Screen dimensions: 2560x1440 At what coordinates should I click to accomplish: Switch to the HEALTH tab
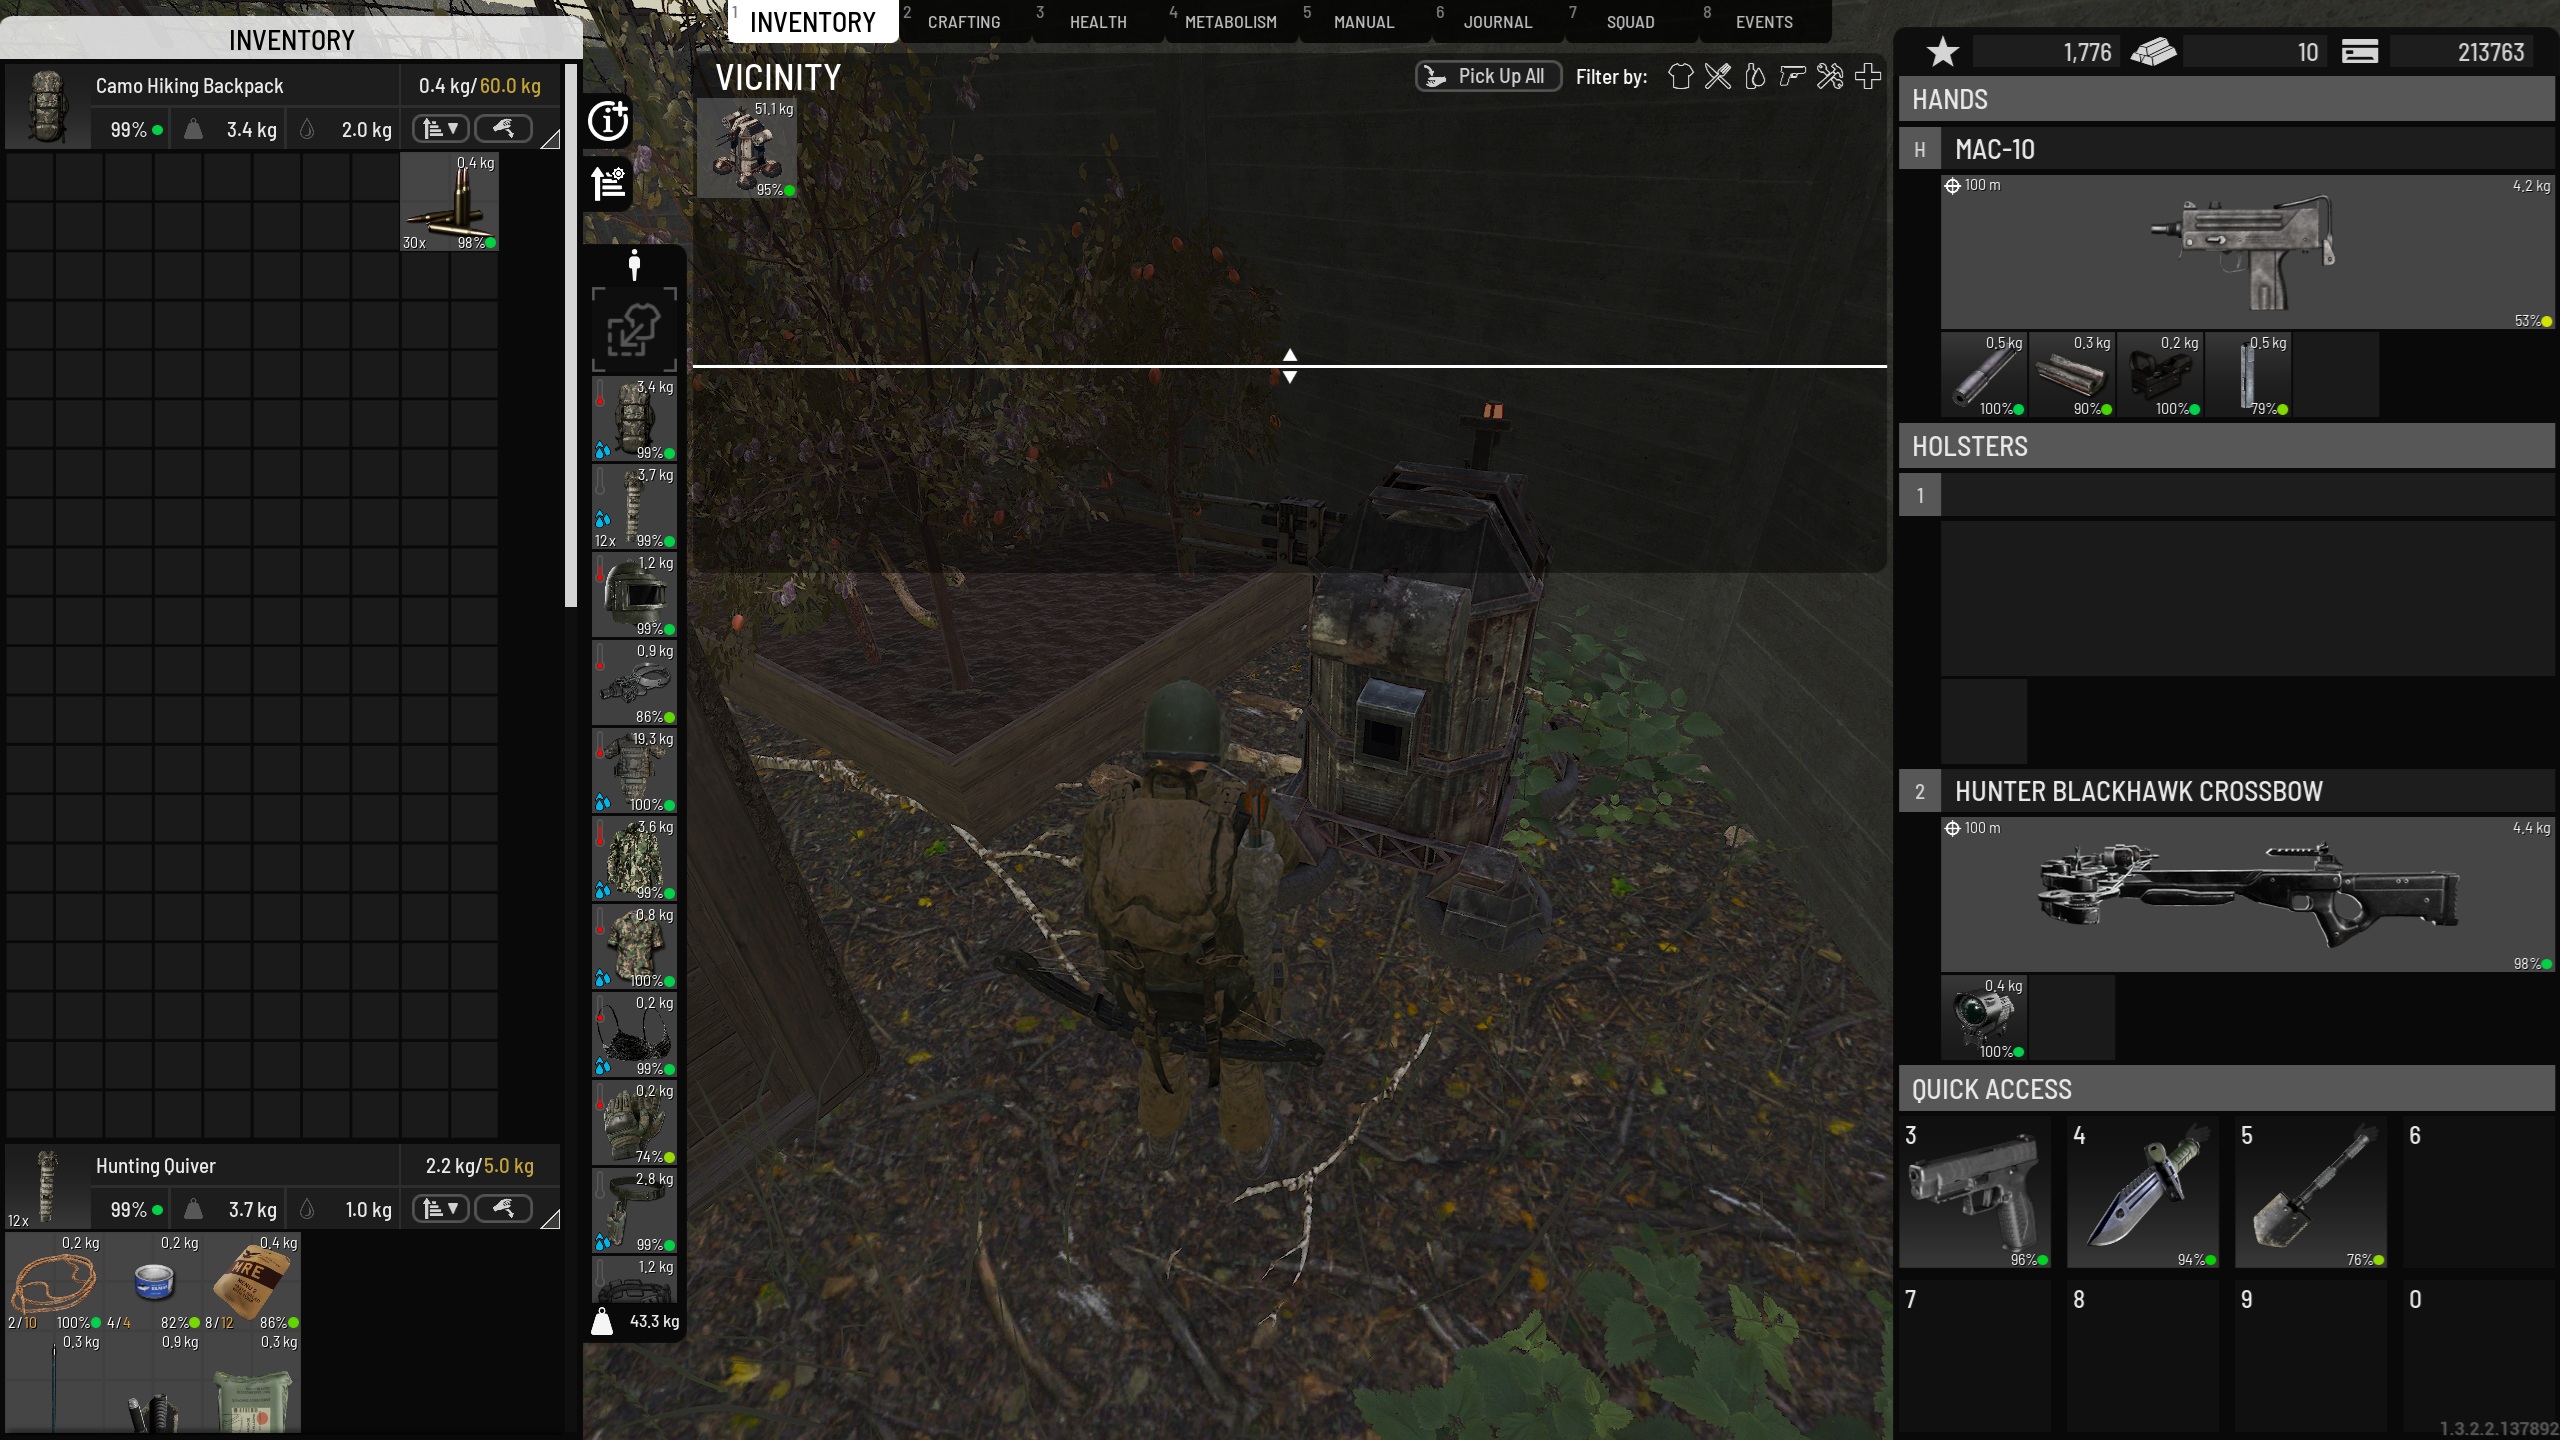(1098, 22)
